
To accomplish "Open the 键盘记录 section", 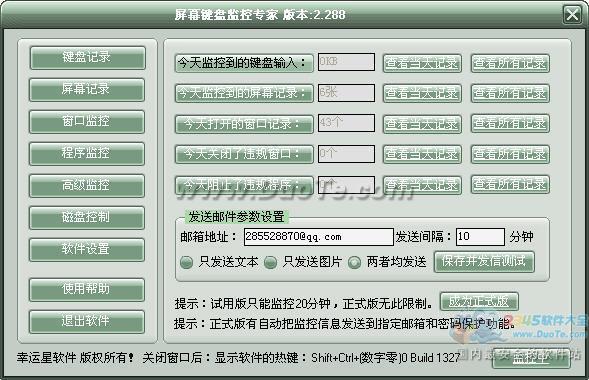I will click(x=87, y=58).
